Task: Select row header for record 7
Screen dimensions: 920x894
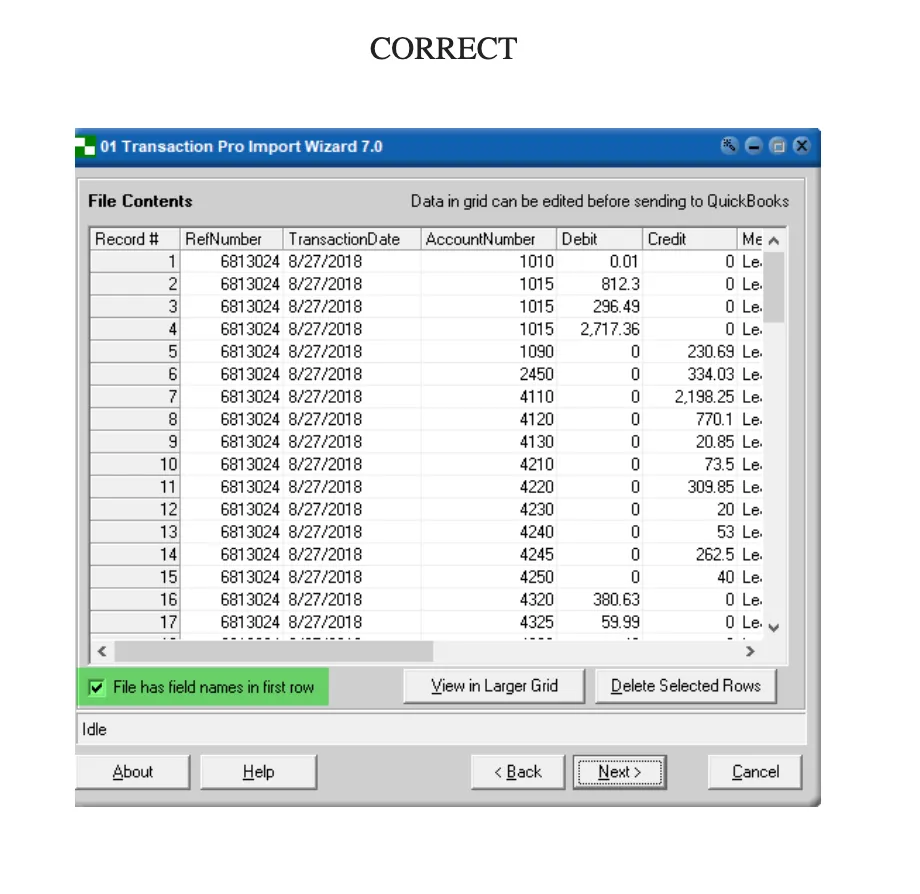Action: click(135, 397)
